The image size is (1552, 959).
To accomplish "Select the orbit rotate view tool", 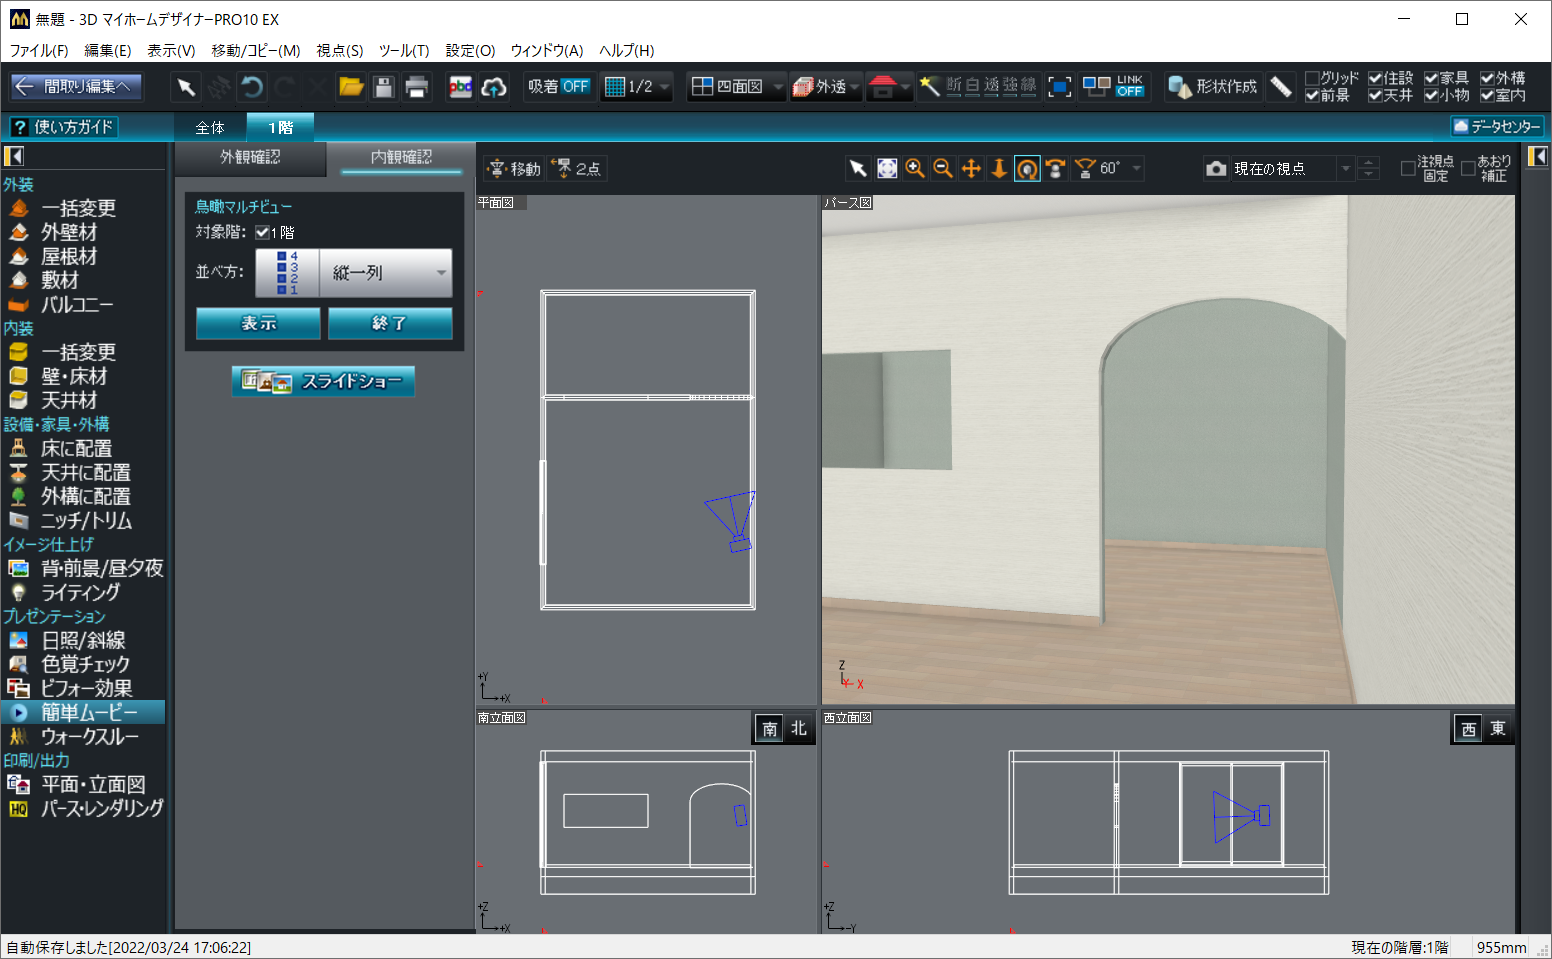I will tap(1027, 169).
